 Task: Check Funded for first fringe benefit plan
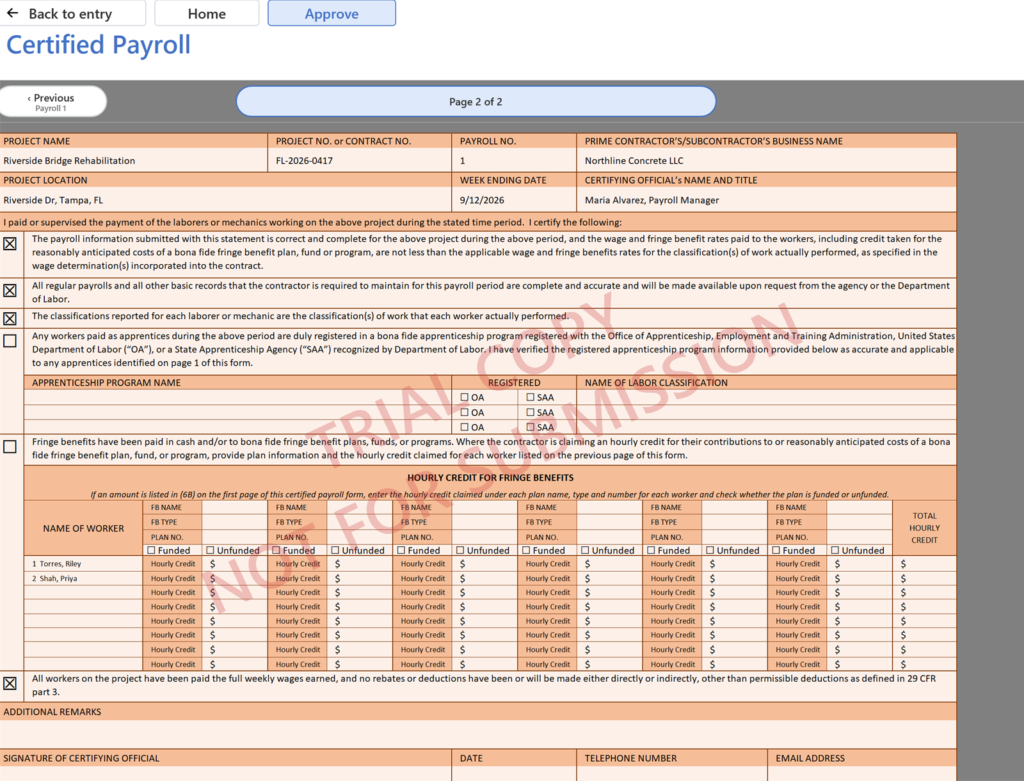point(152,550)
